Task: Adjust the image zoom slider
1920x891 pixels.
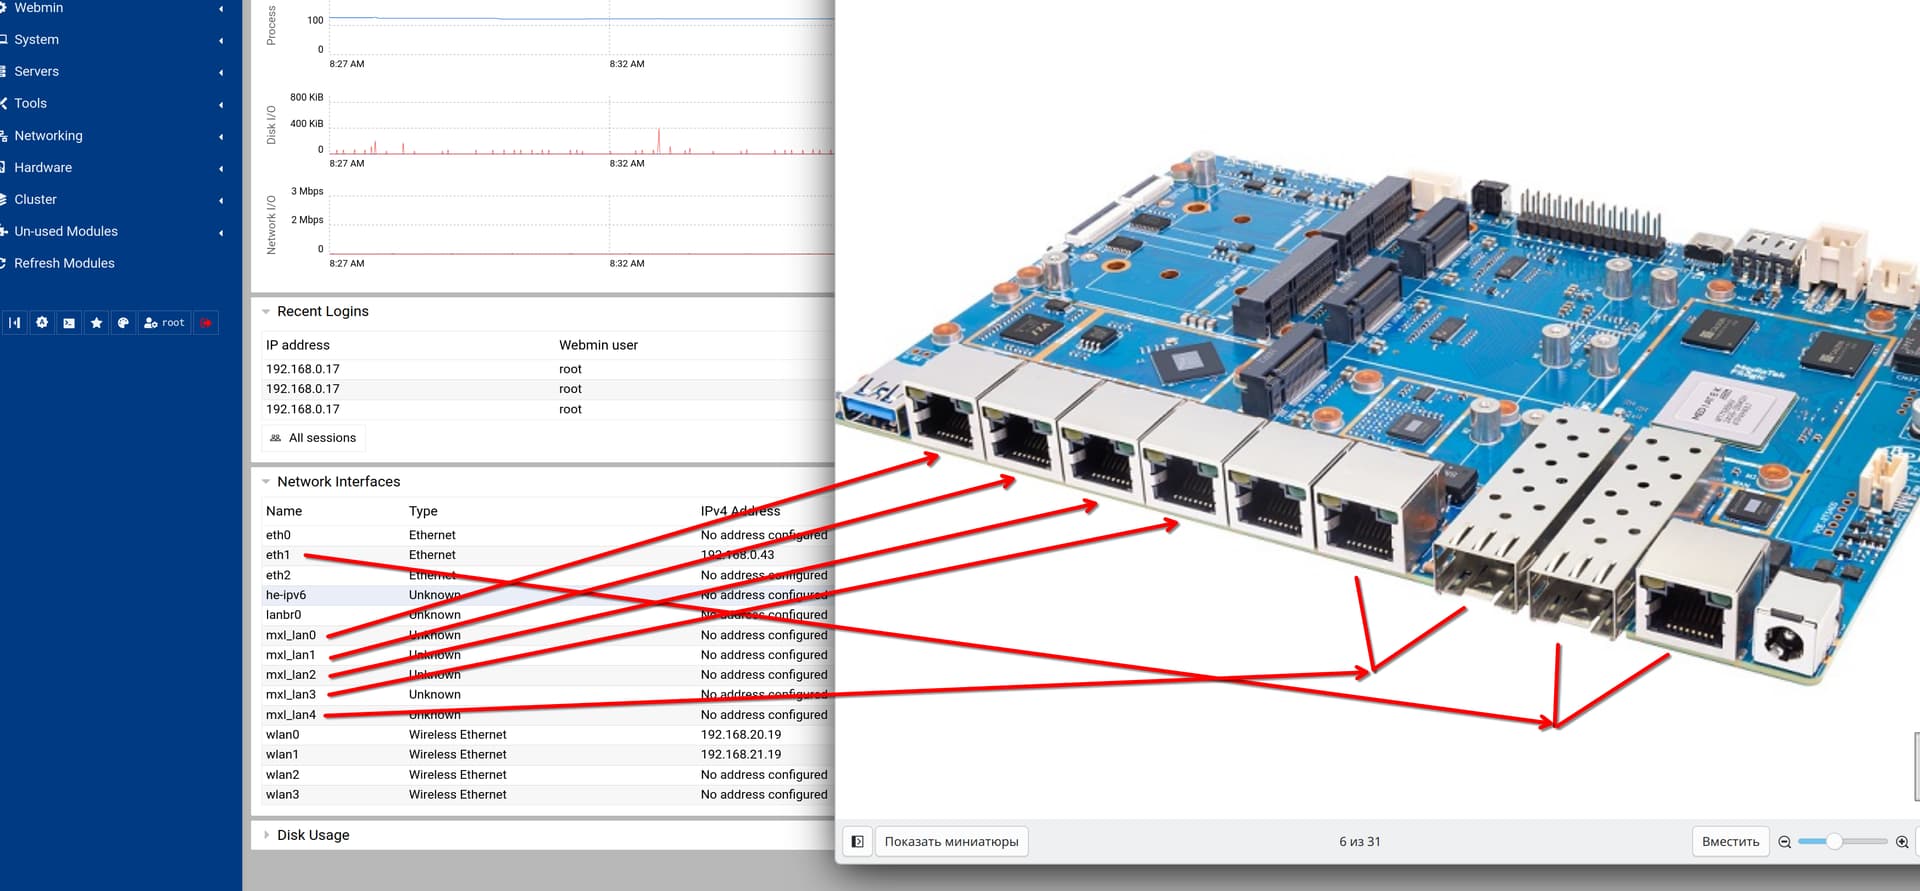Action: point(1834,842)
